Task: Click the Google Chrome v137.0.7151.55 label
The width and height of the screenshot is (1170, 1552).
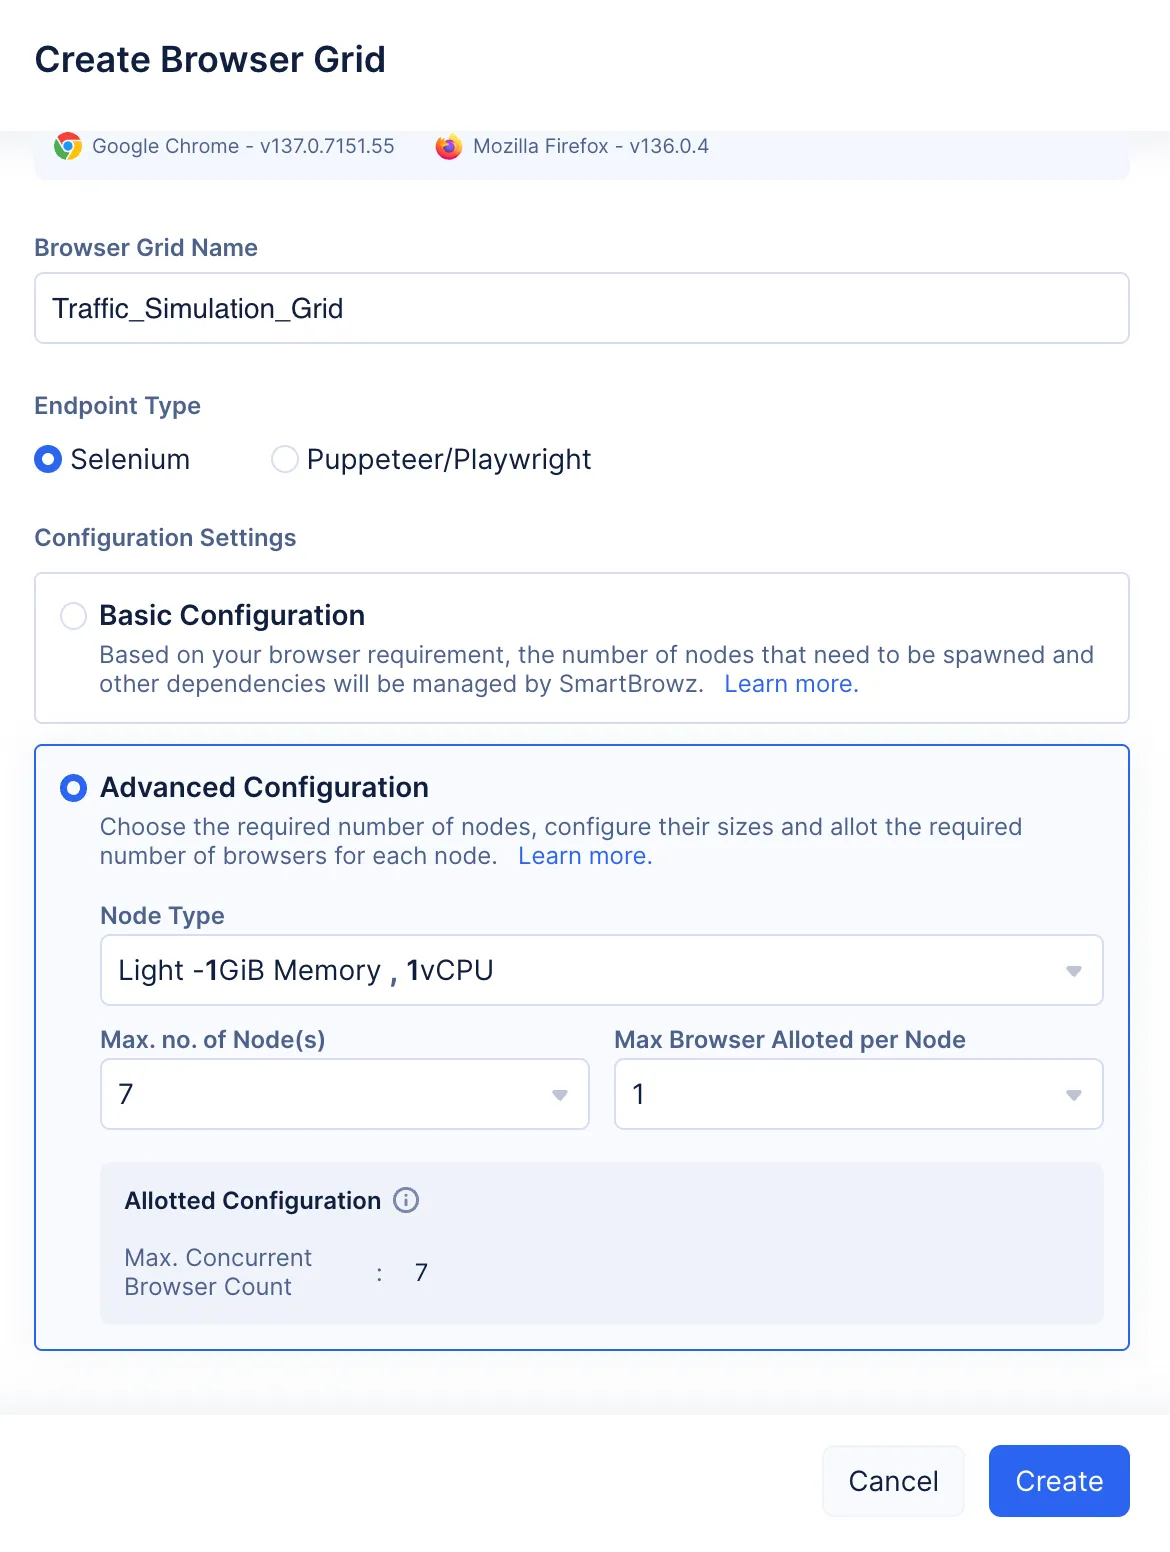Action: point(243,146)
